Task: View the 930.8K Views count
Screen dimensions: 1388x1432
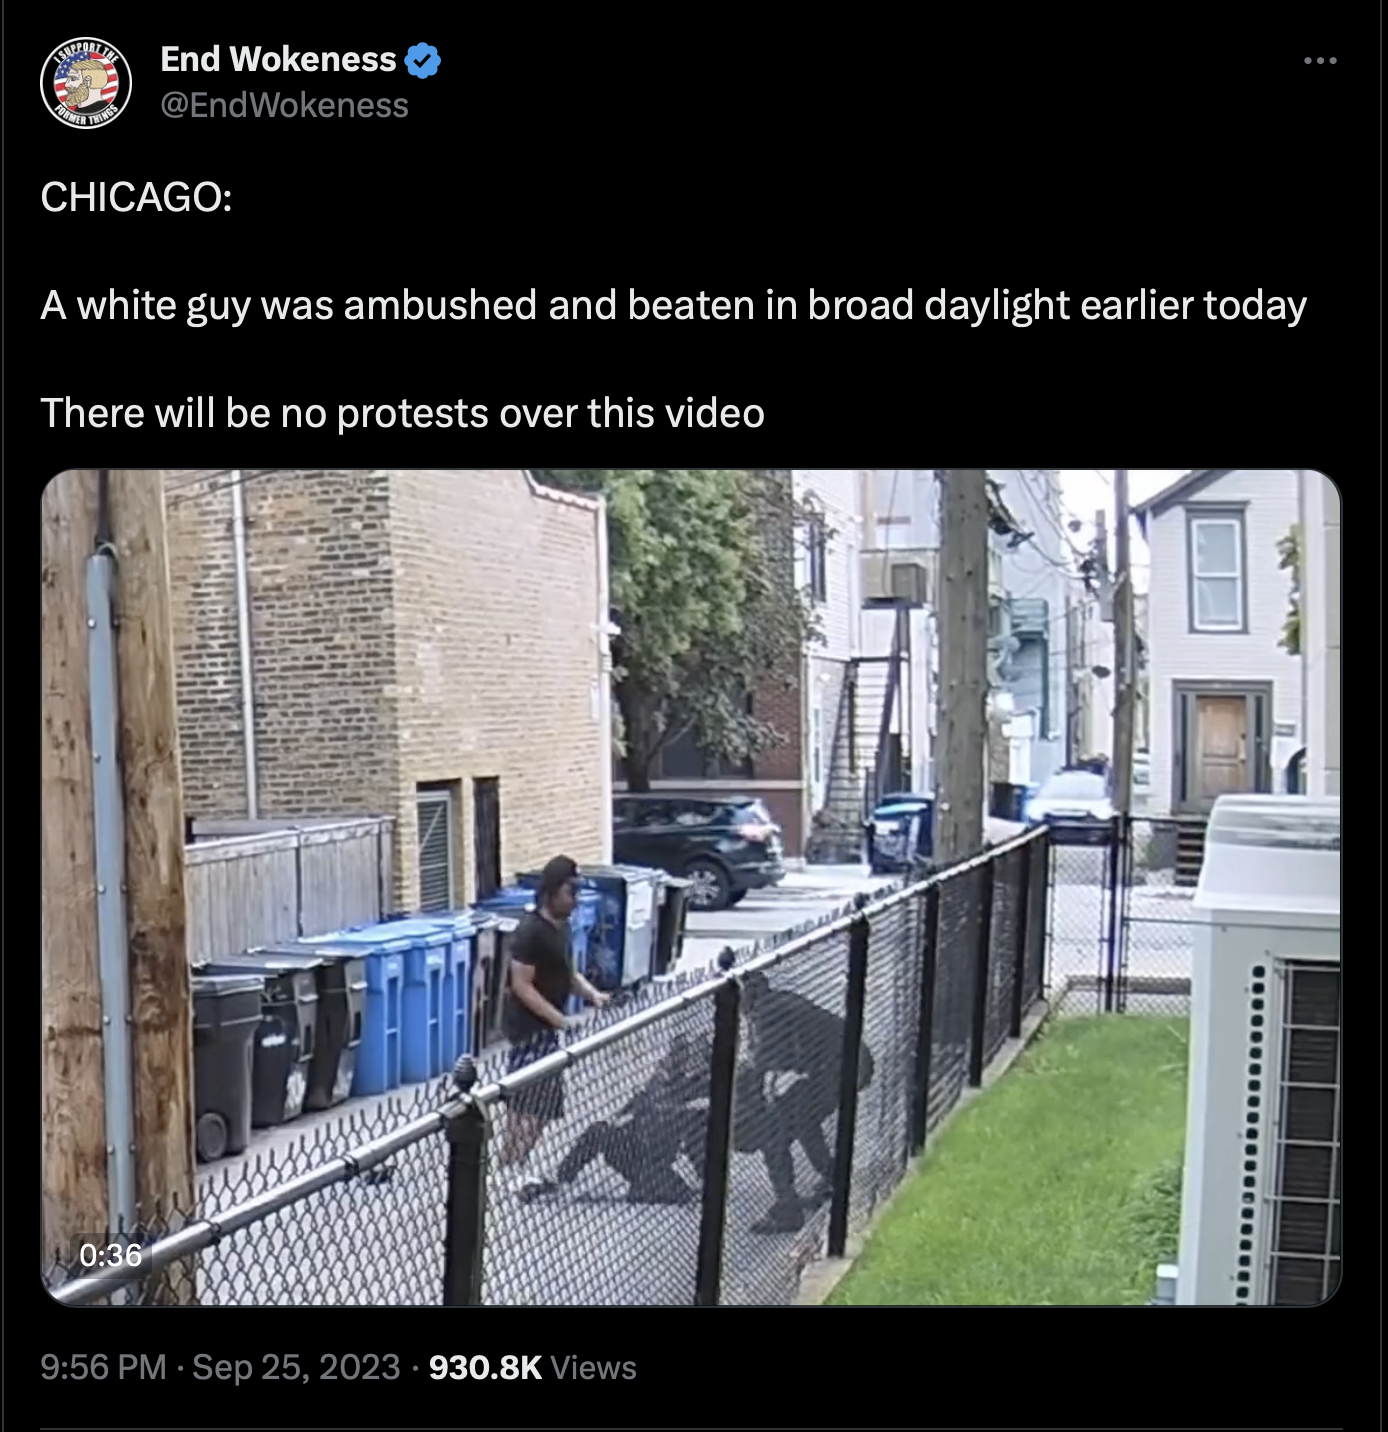Action: (533, 1367)
